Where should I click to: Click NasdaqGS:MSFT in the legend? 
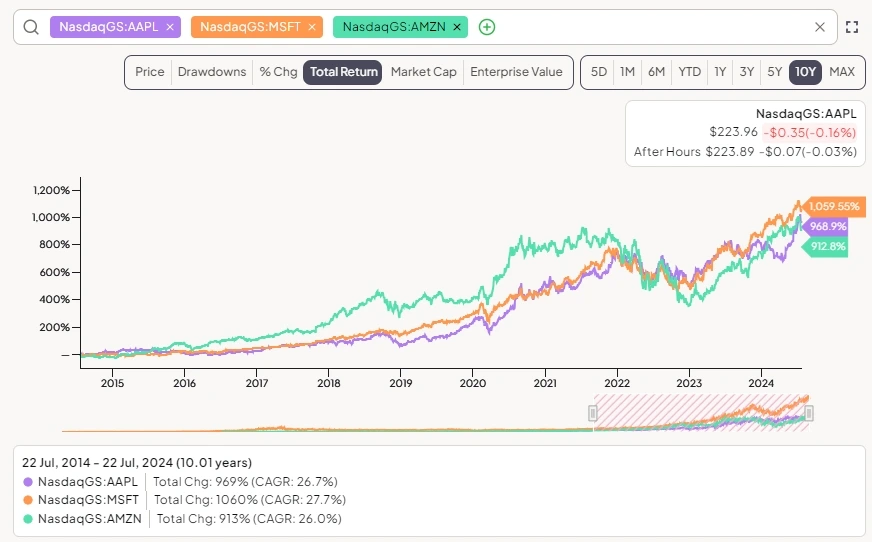[x=88, y=500]
